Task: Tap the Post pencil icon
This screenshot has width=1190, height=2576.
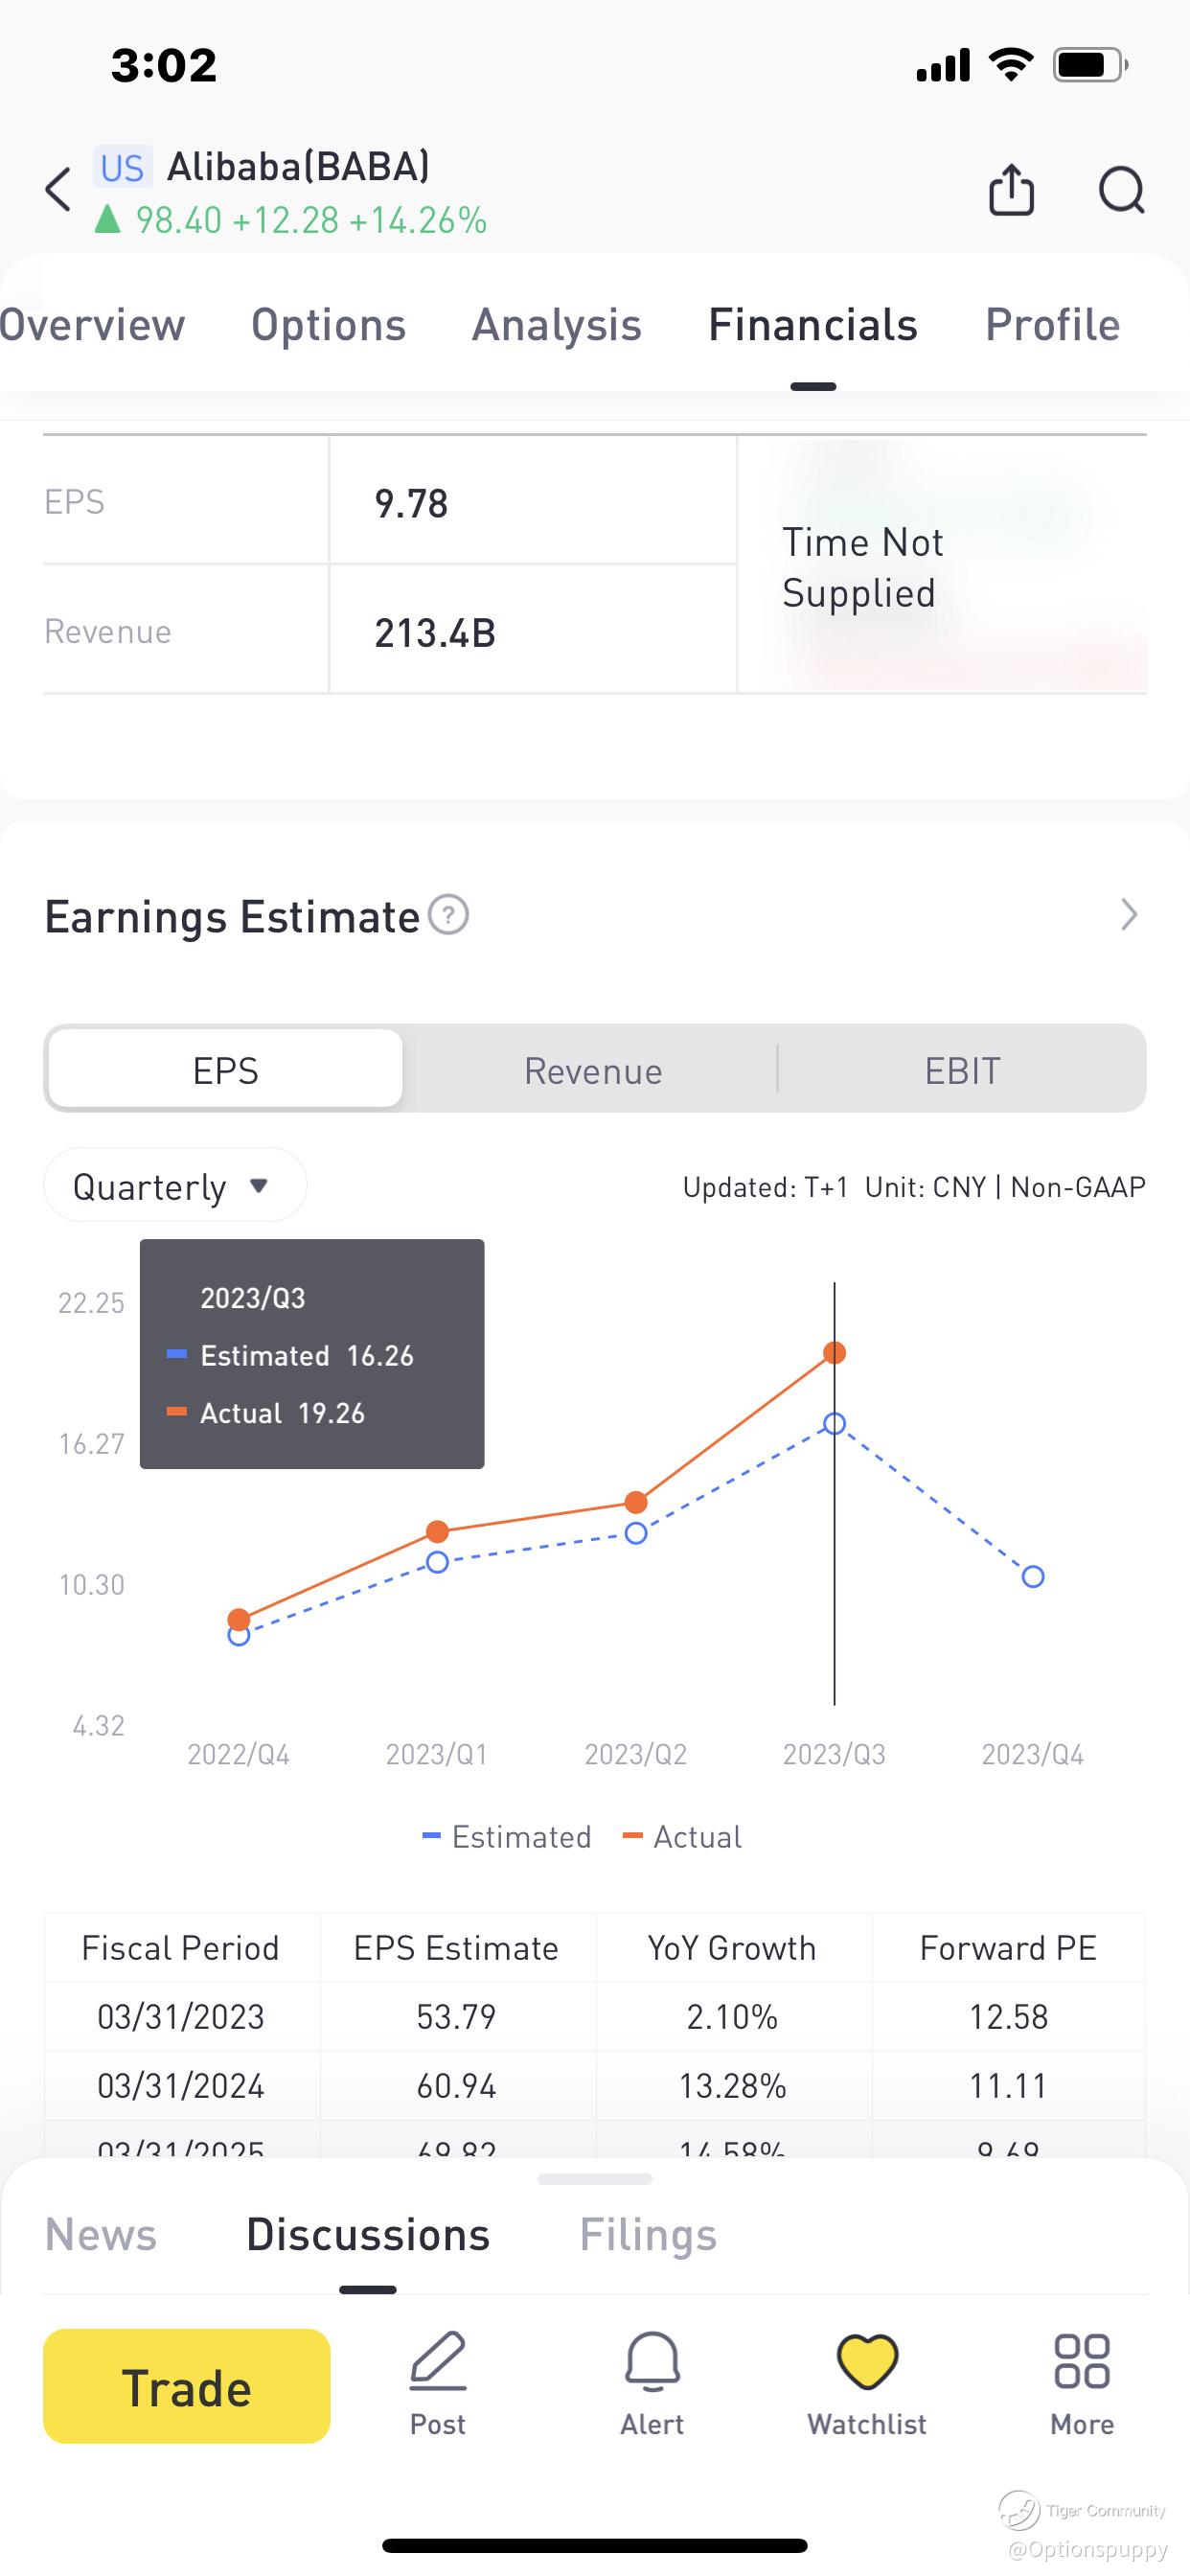Action: [x=438, y=2363]
